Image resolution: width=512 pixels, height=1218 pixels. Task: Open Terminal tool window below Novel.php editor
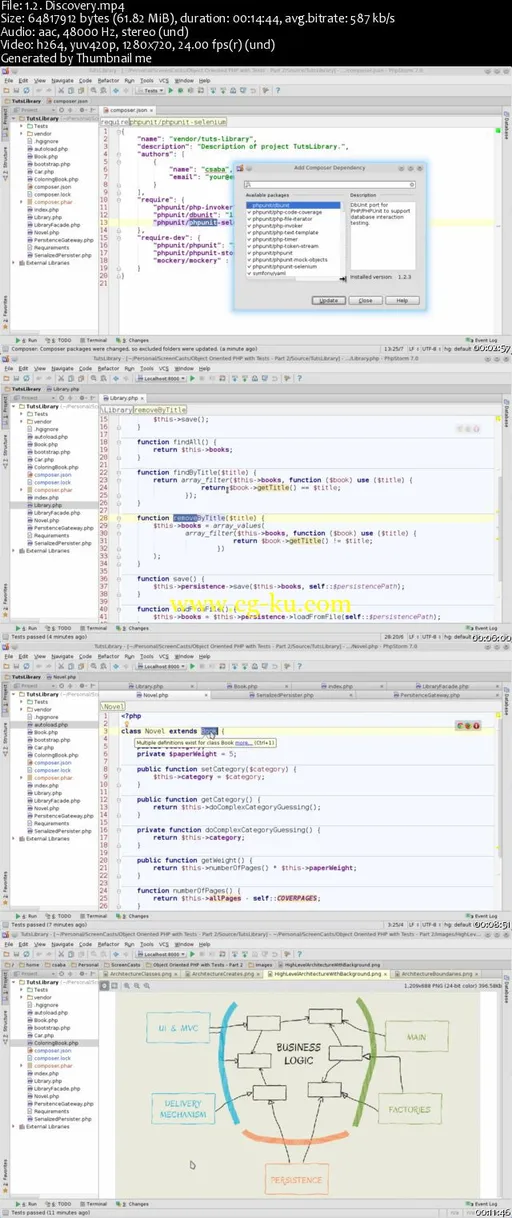[95, 914]
